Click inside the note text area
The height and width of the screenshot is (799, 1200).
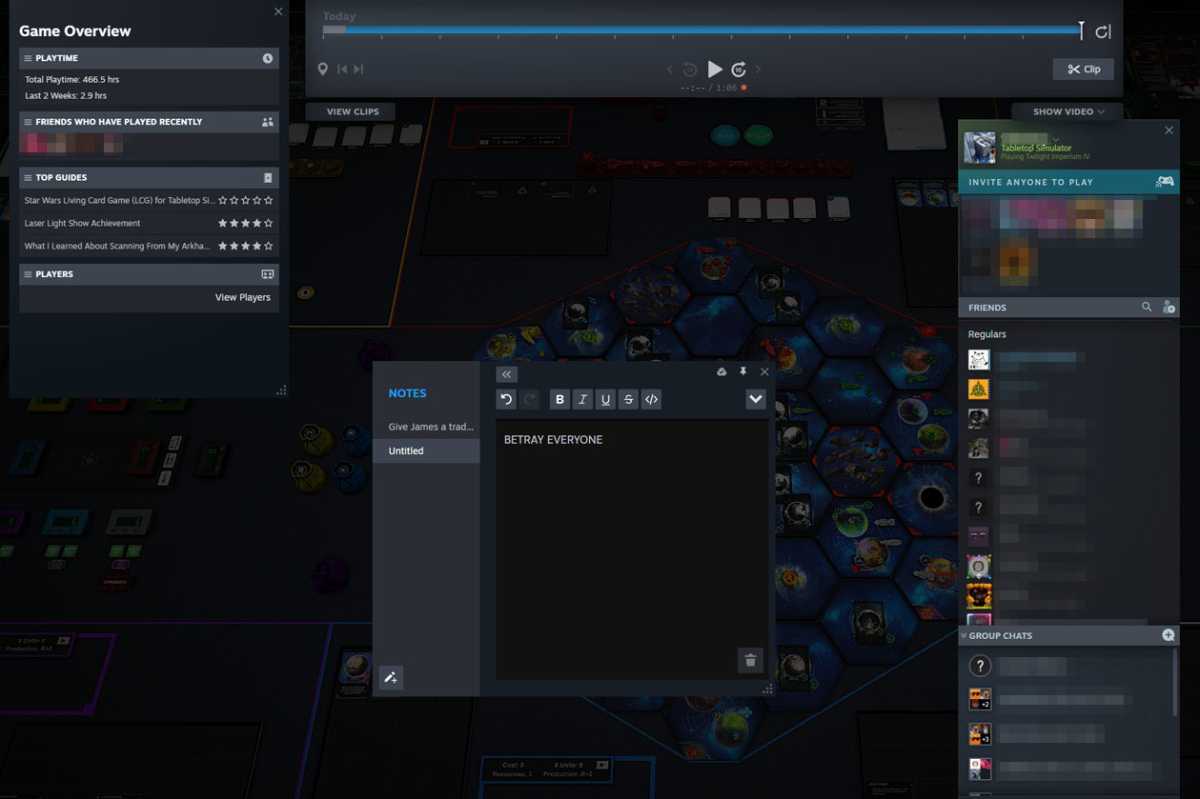point(632,550)
